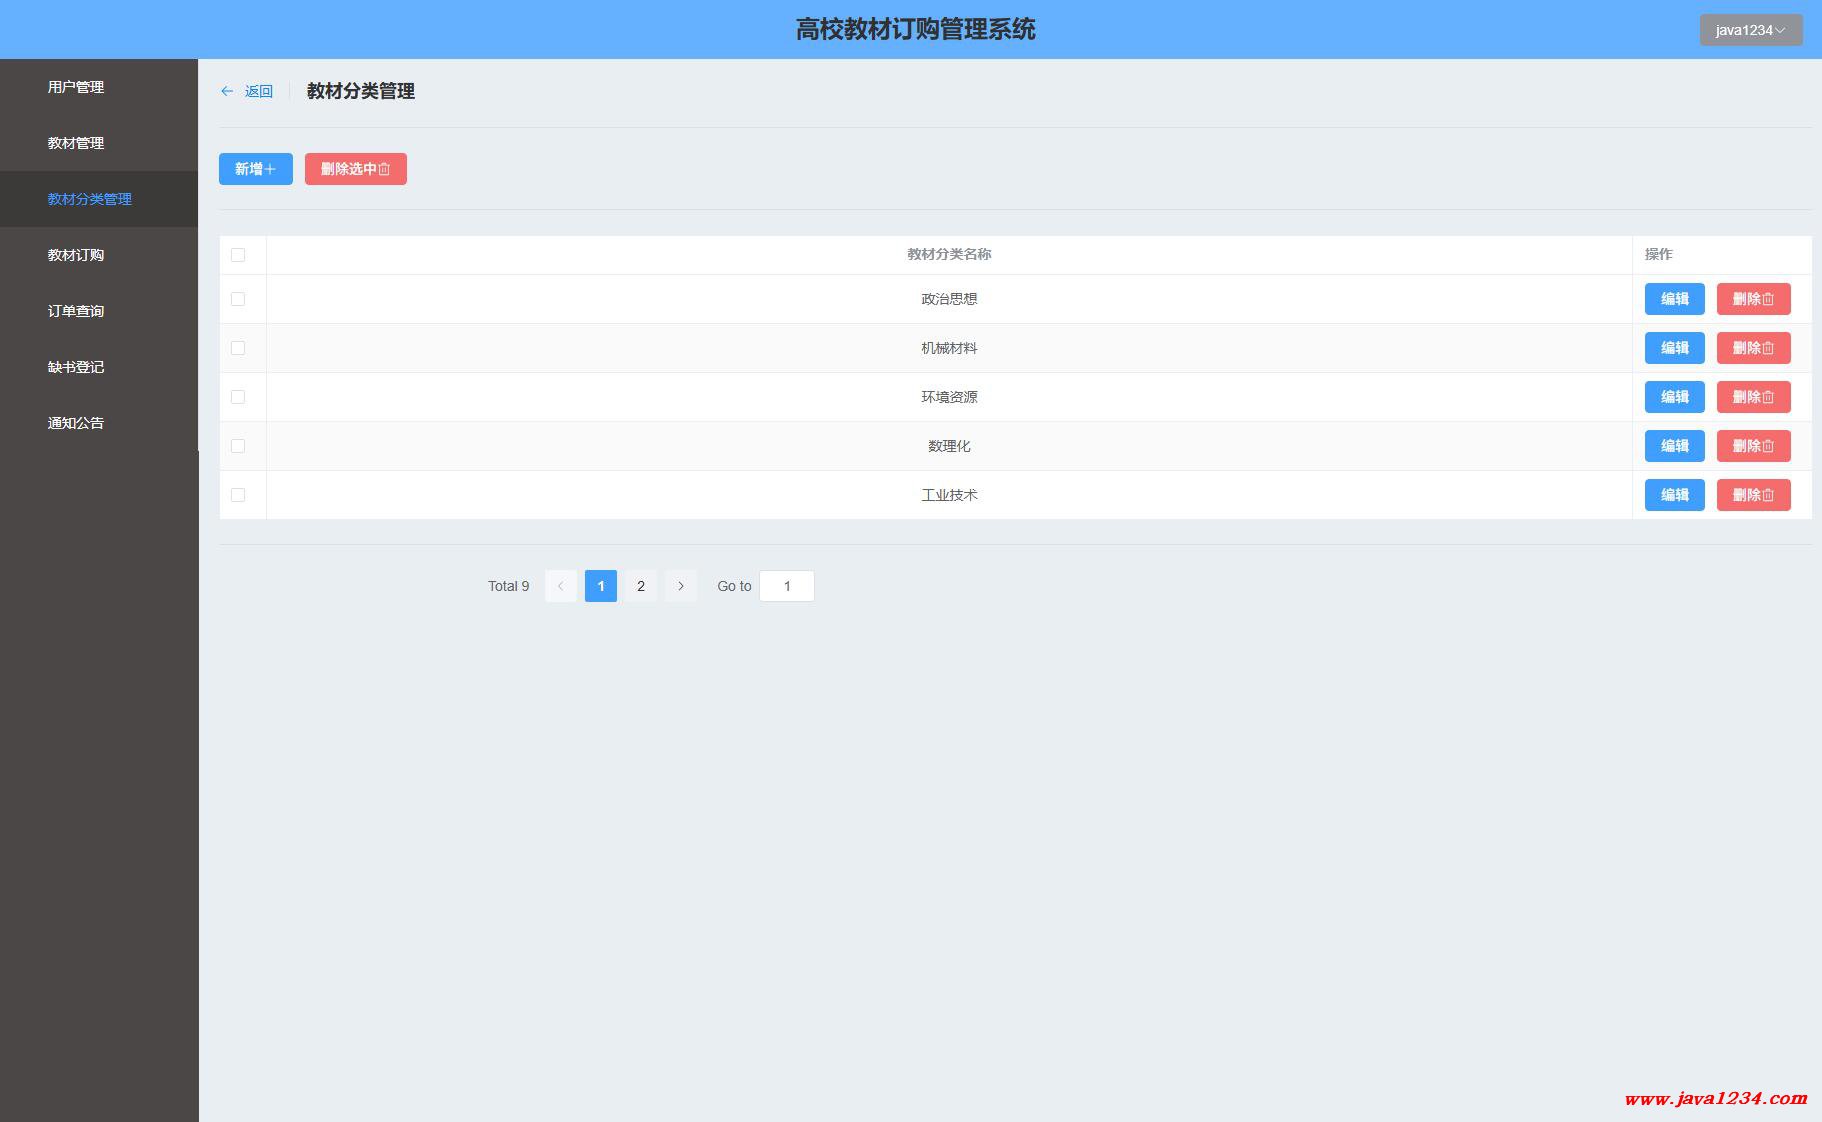
Task: Edit the 机械材料 category
Action: pyautogui.click(x=1674, y=348)
